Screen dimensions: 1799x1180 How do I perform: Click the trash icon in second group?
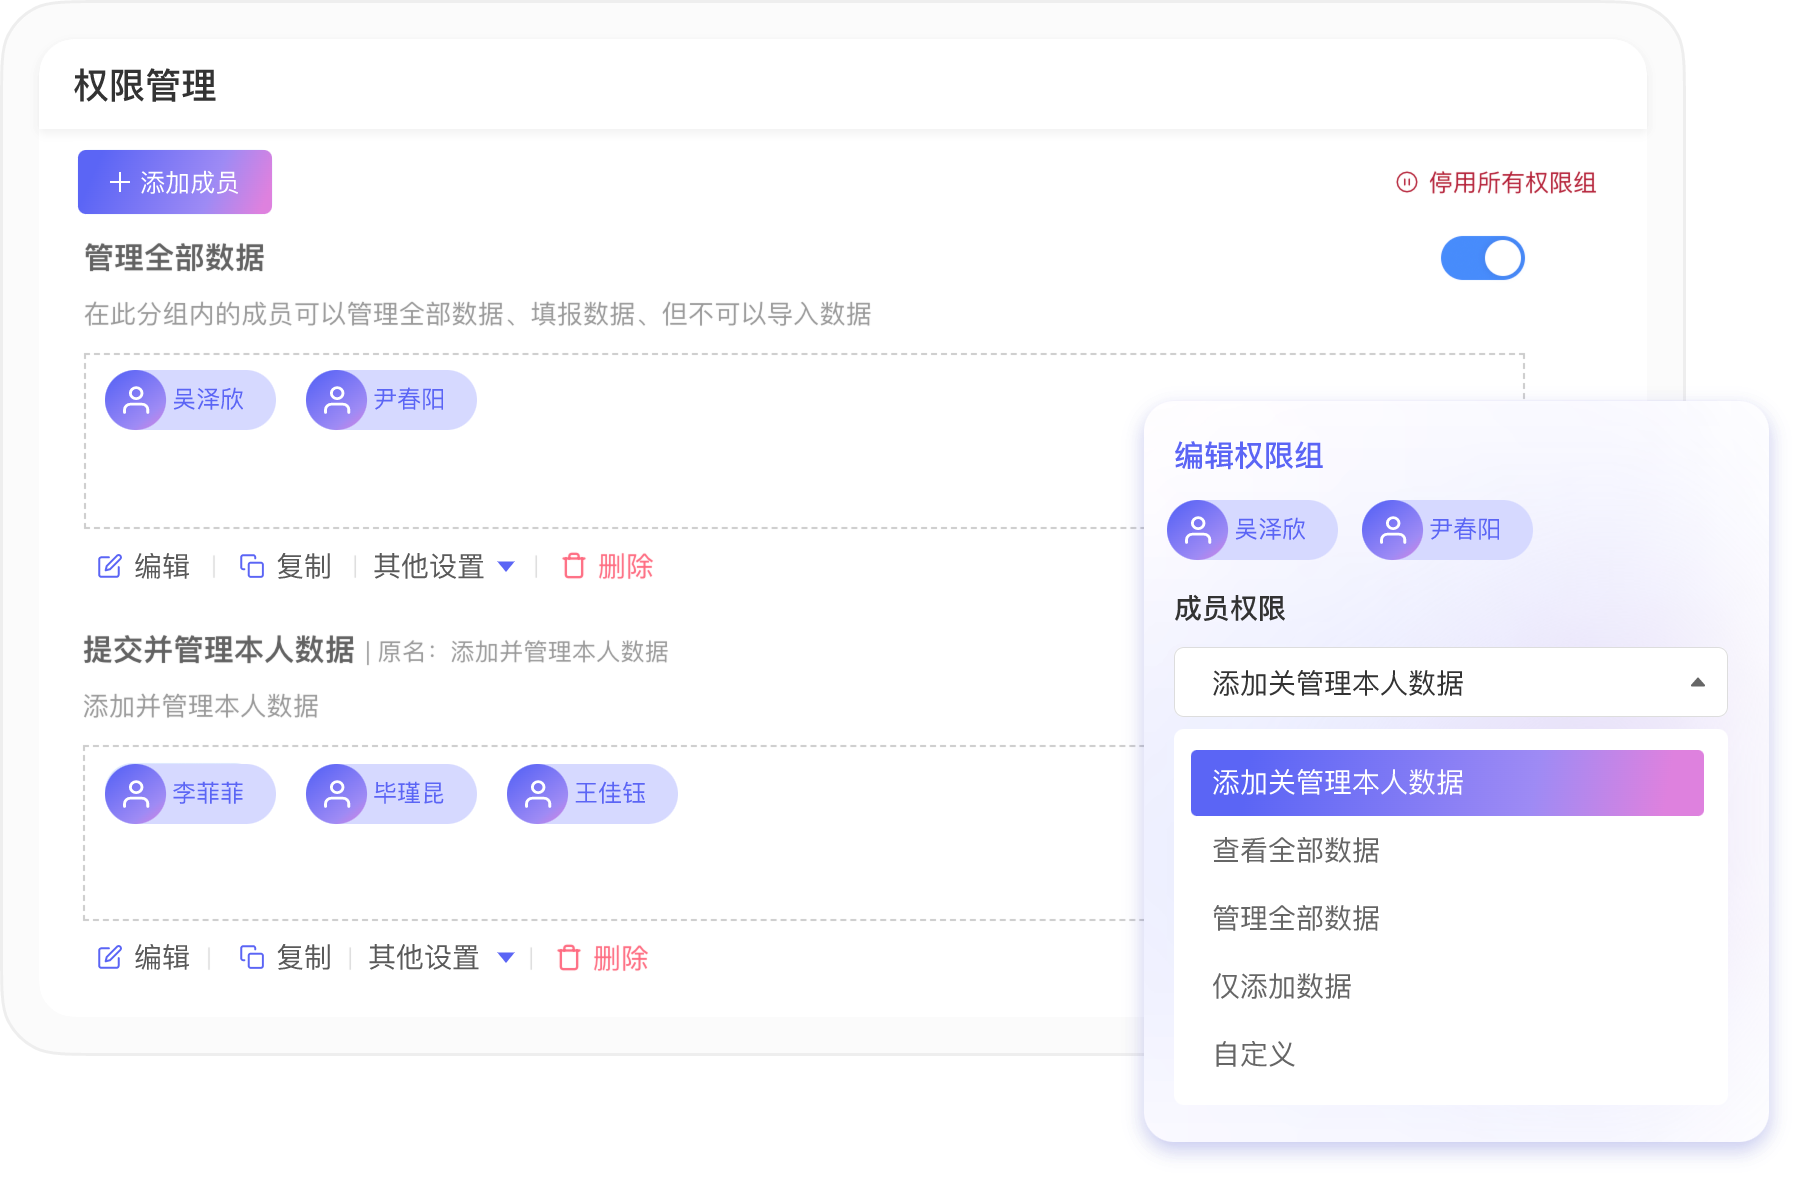click(569, 958)
